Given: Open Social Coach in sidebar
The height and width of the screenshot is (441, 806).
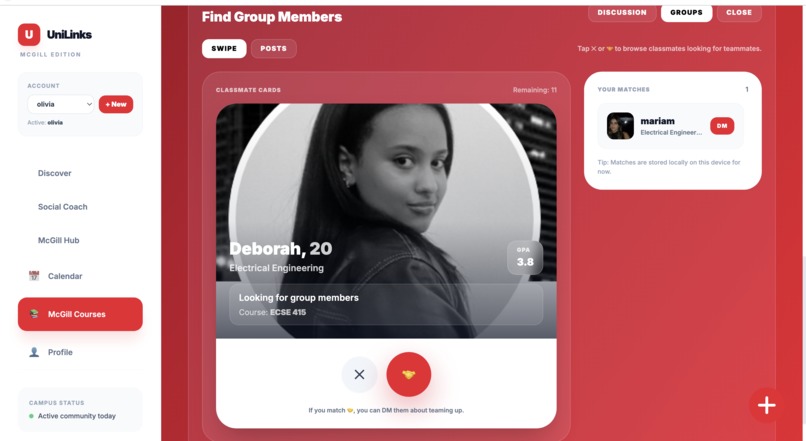Looking at the screenshot, I should pyautogui.click(x=63, y=207).
